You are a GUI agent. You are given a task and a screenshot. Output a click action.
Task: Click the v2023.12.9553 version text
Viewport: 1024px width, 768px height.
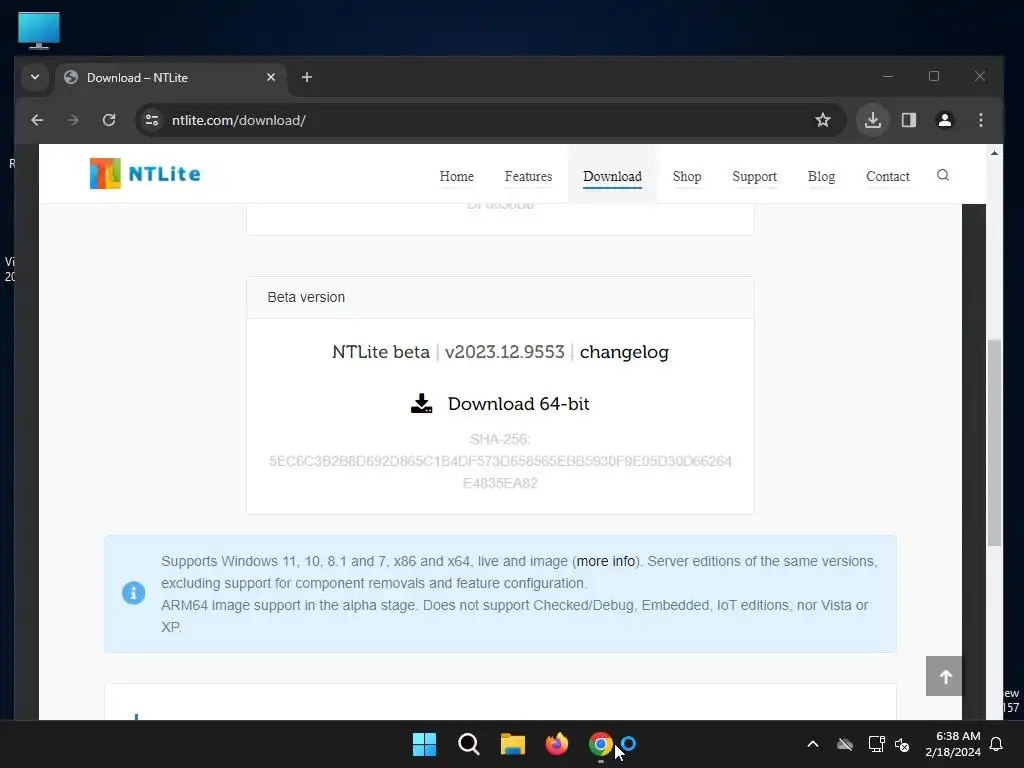504,352
